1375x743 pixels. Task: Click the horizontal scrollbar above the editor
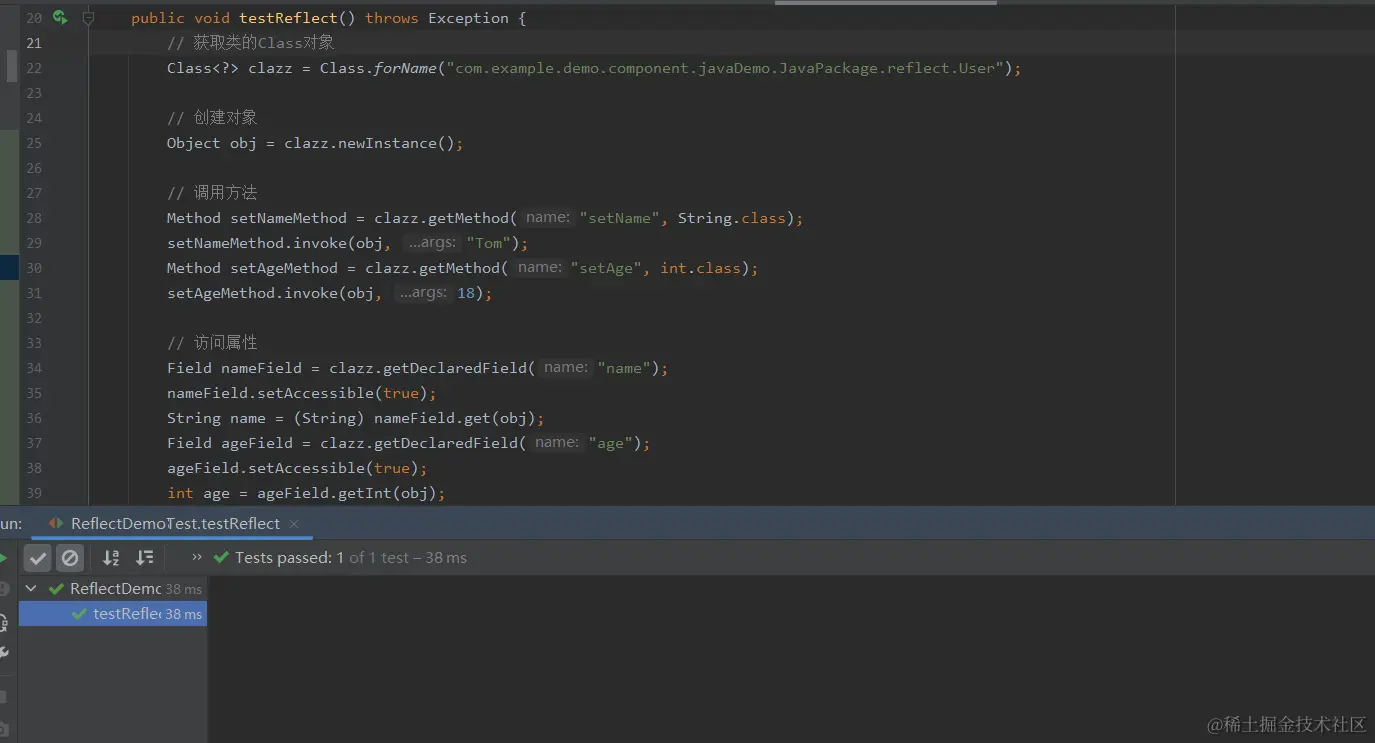point(885,2)
